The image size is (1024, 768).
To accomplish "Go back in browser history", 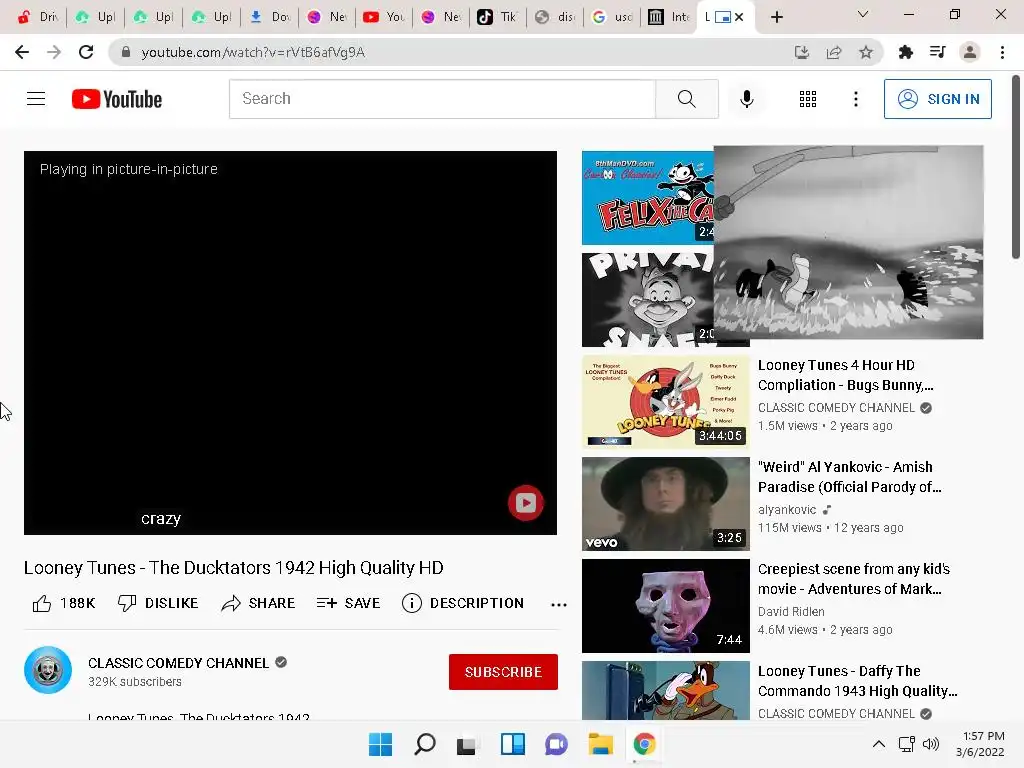I will 22,52.
